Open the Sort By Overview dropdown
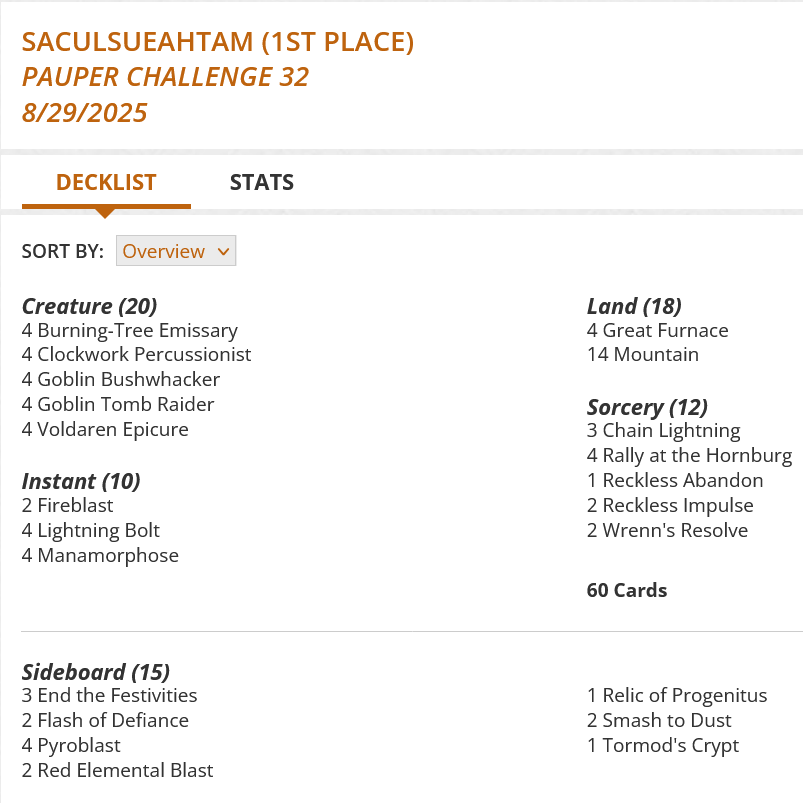 pos(176,251)
